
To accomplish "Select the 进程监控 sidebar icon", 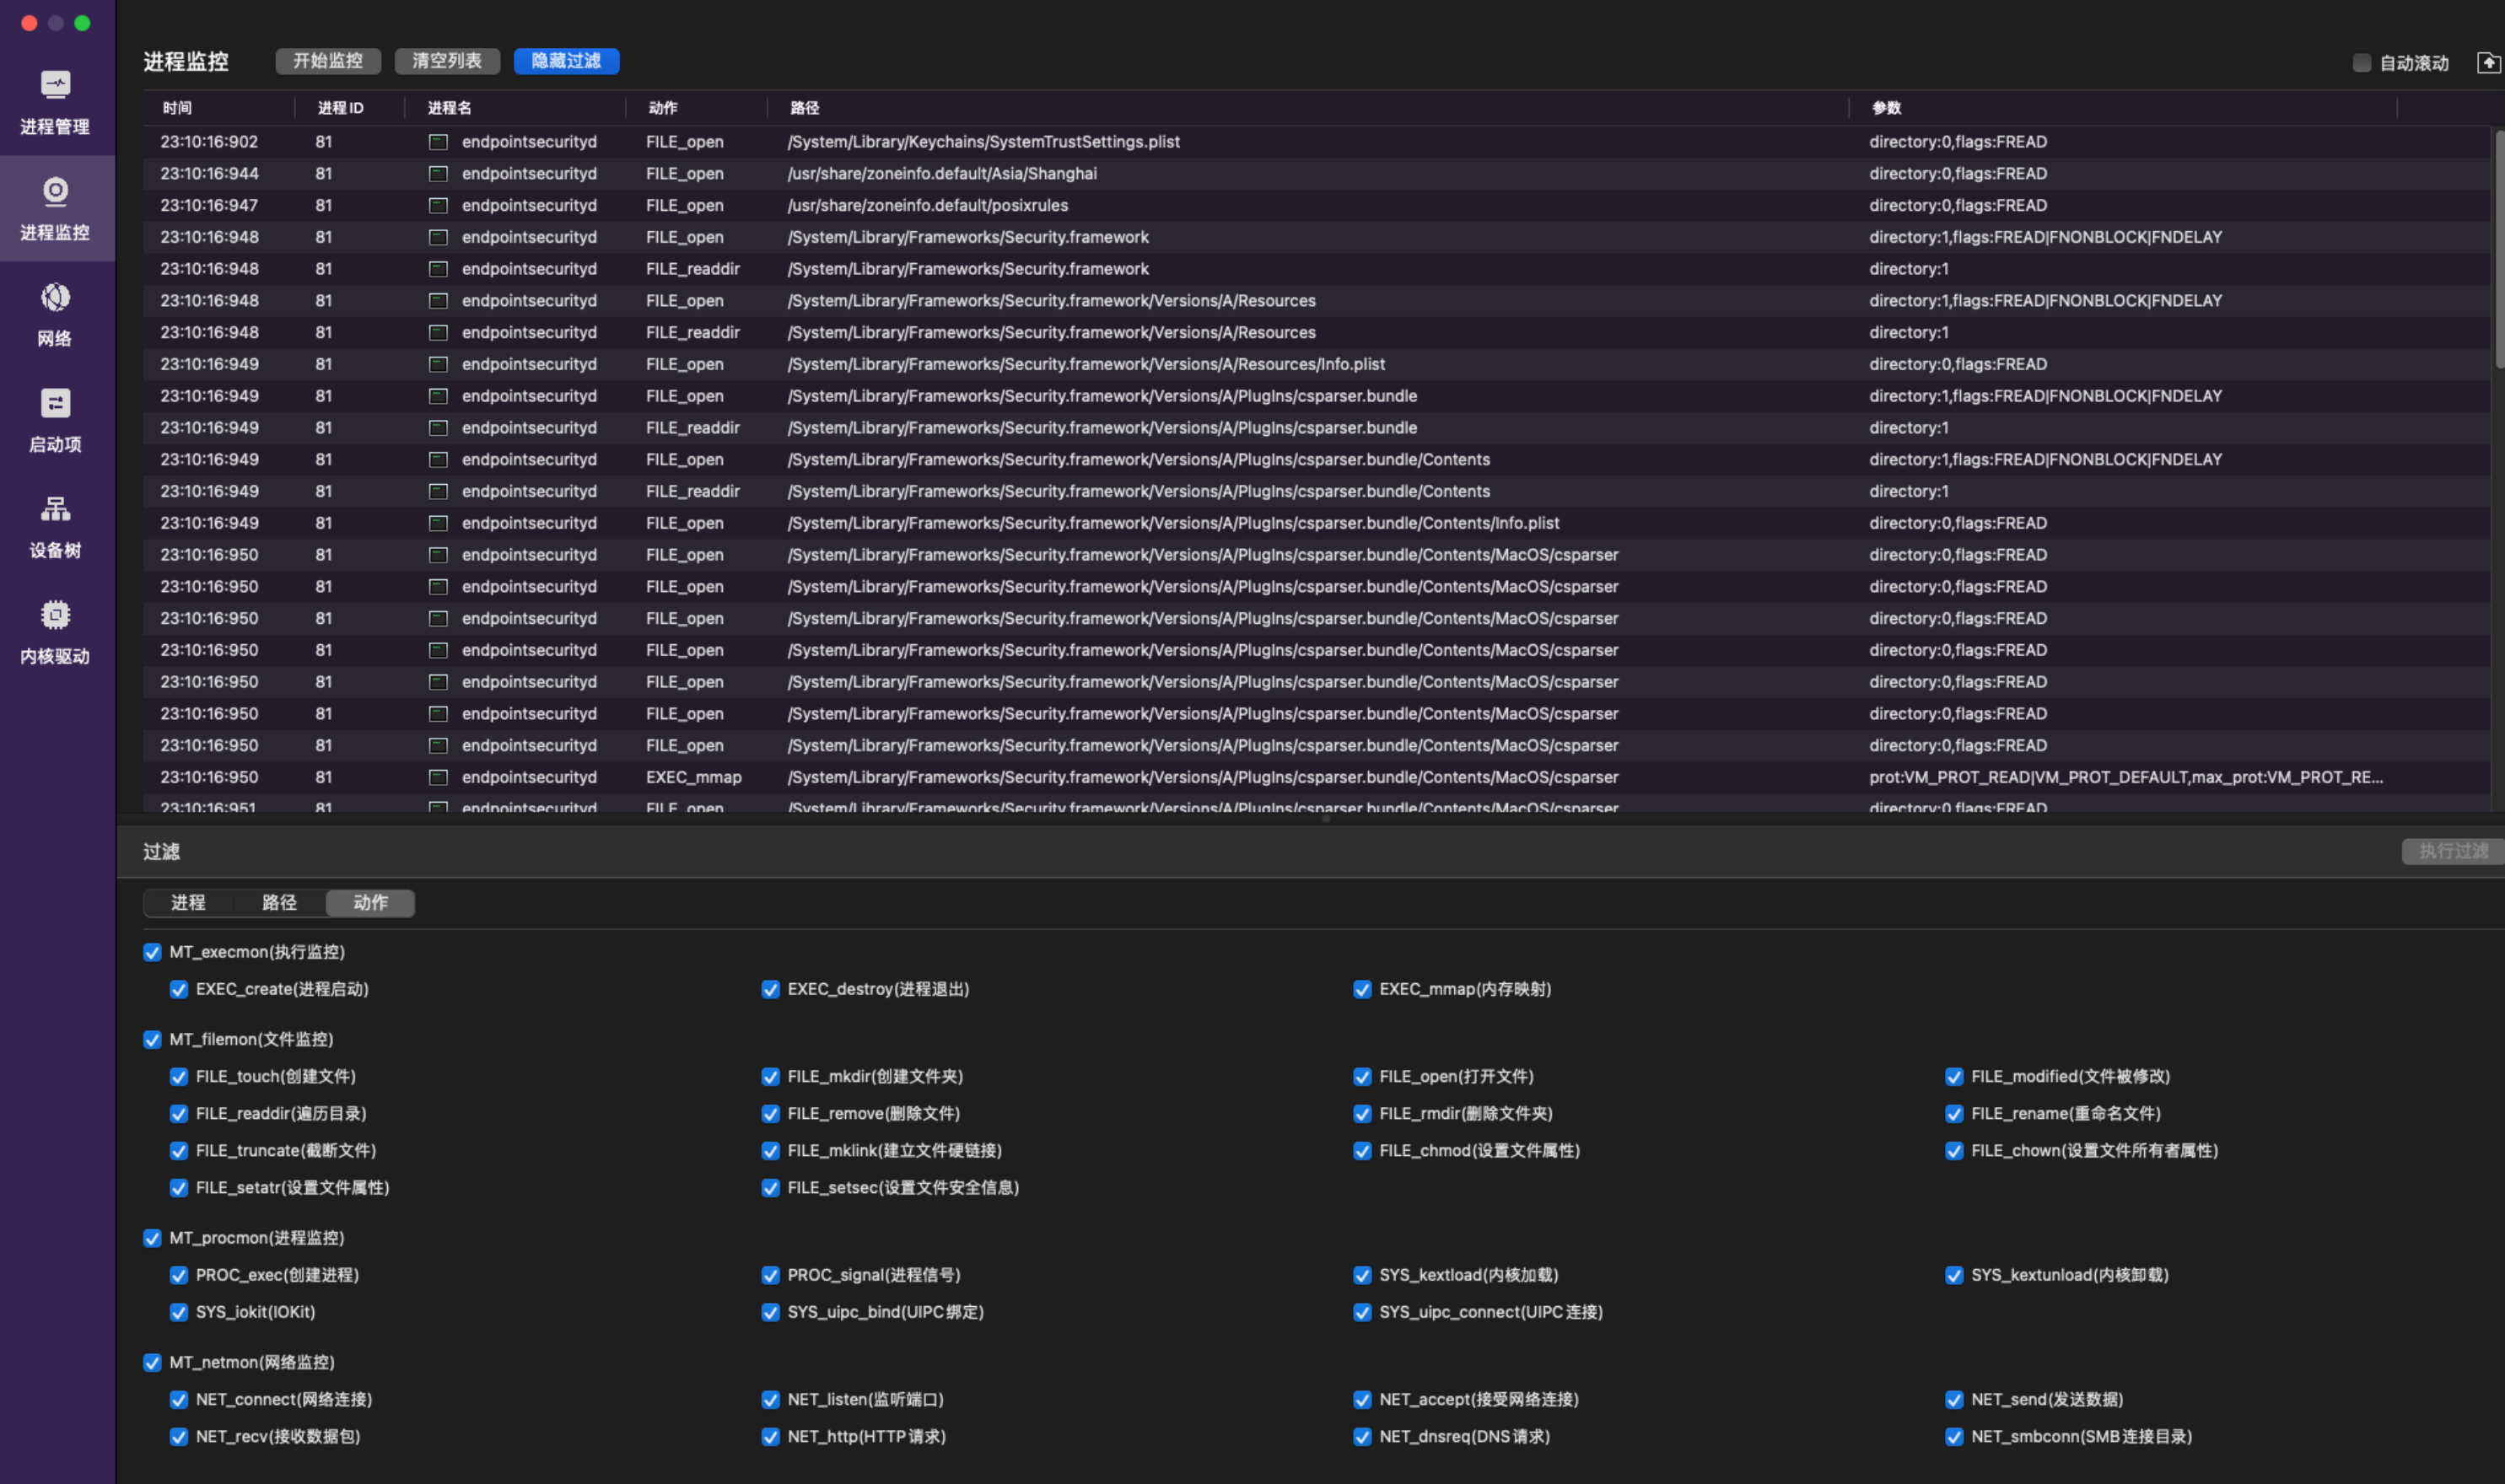I will click(55, 191).
